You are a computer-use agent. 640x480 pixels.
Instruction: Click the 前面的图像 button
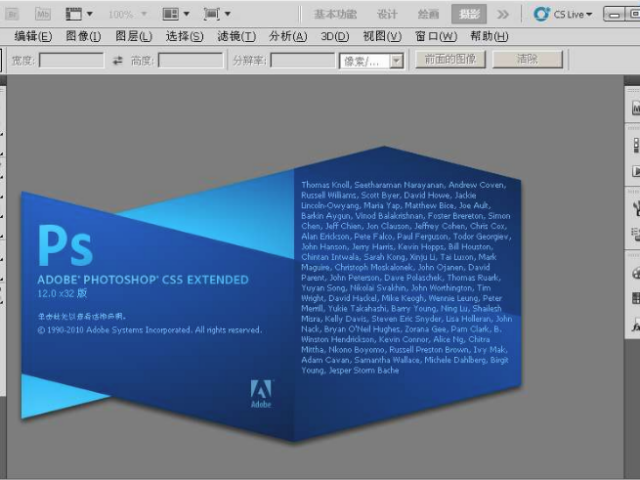tap(450, 60)
